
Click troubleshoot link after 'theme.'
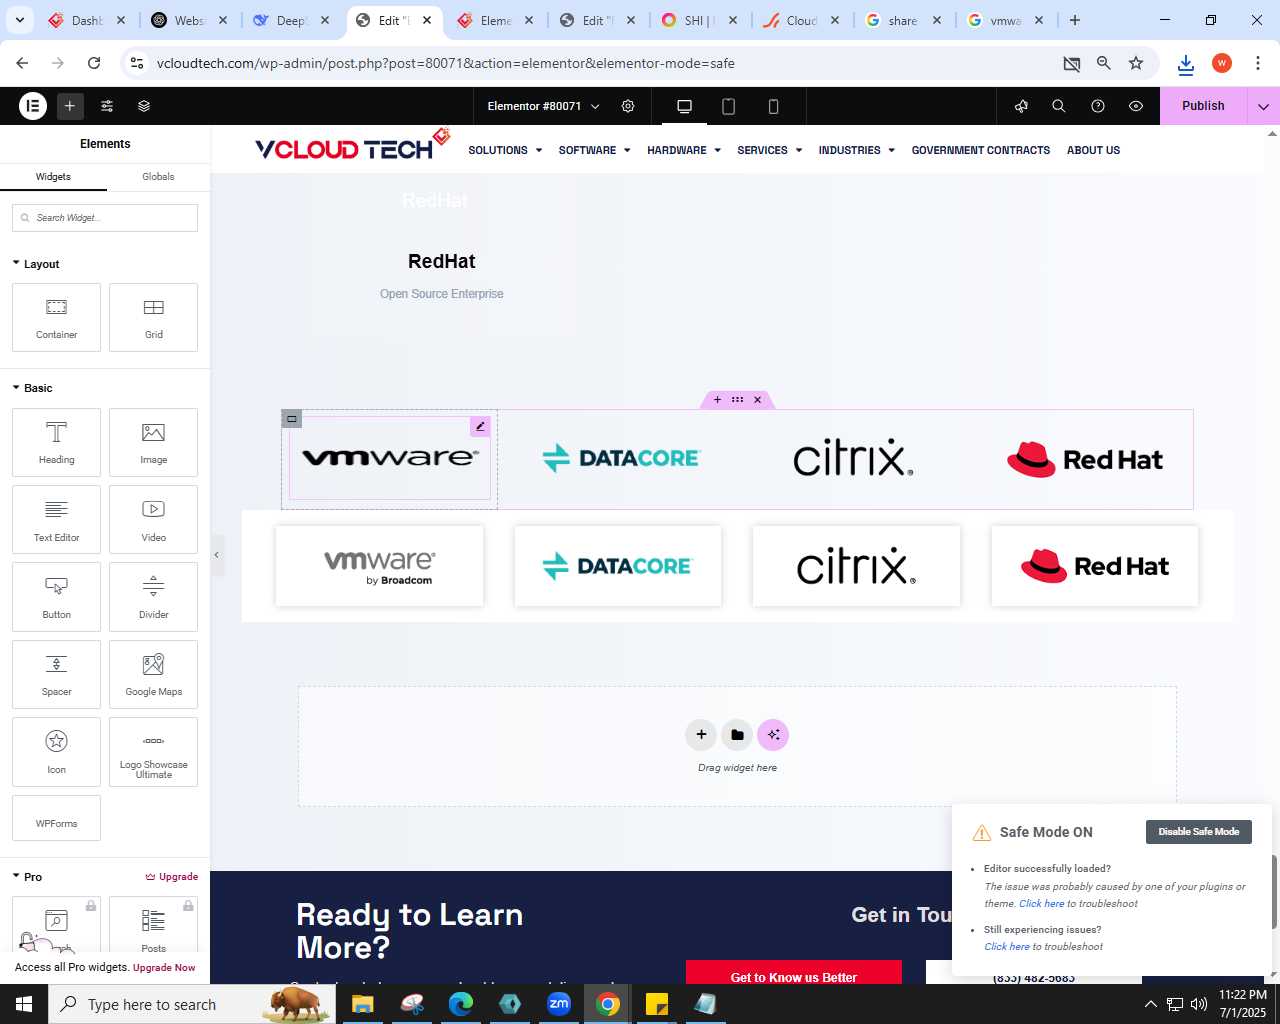pos(1041,904)
